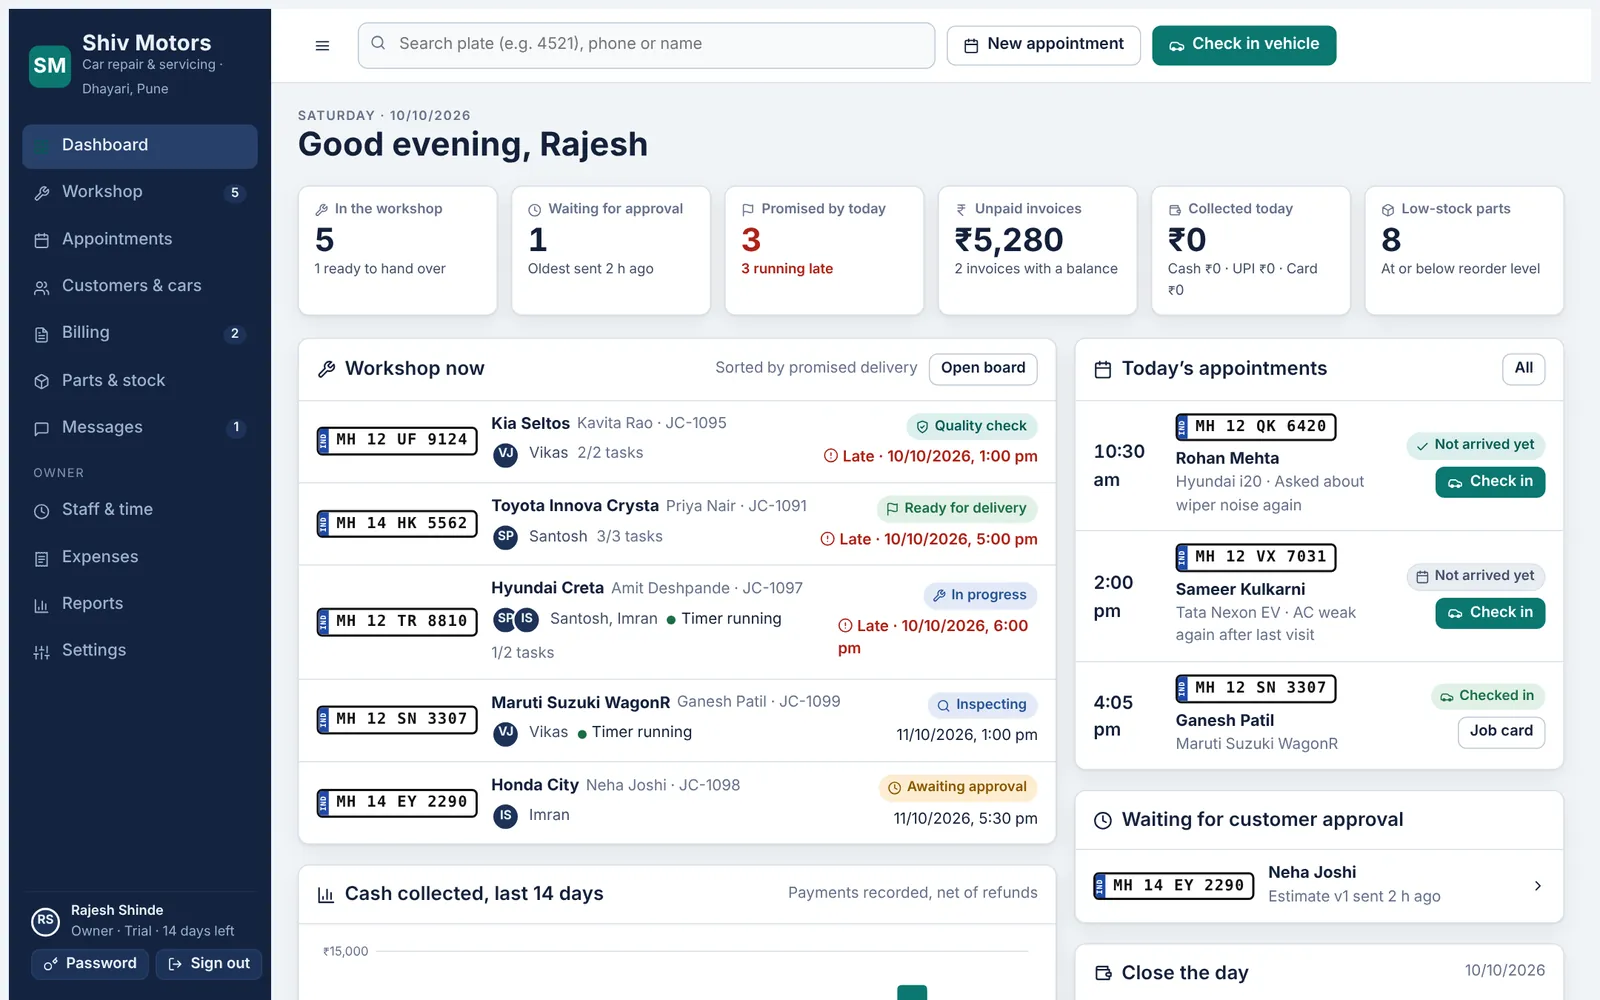Image resolution: width=1600 pixels, height=1000 pixels.
Task: Open Neha Joshi approval row chevron
Action: [1538, 886]
